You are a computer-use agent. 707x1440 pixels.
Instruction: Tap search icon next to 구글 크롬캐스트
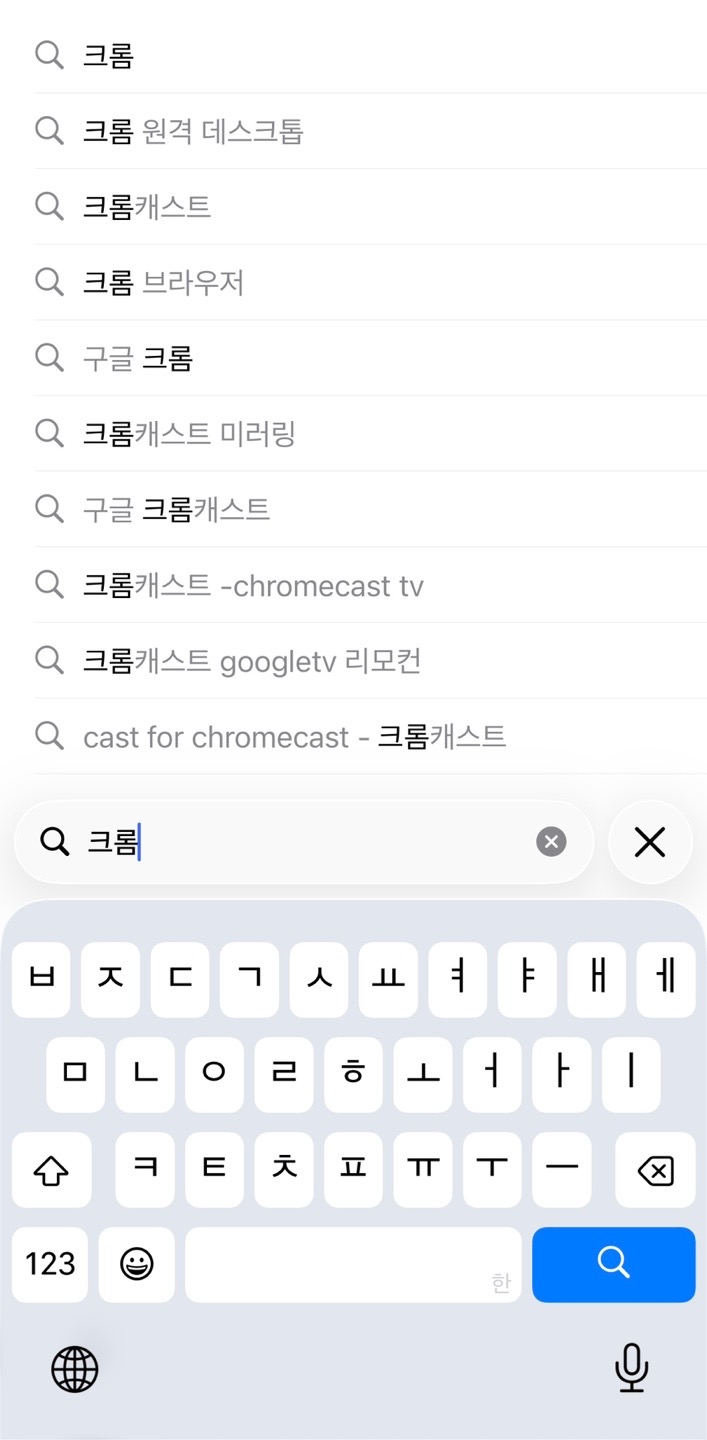point(49,509)
